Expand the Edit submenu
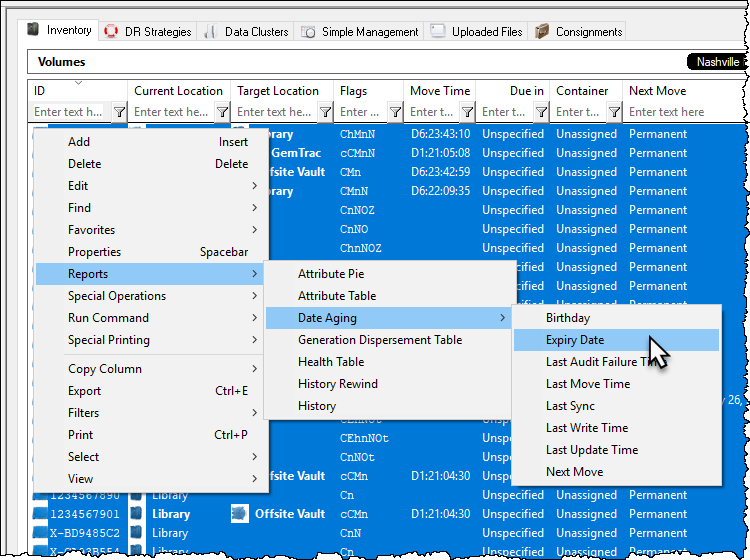 (149, 186)
